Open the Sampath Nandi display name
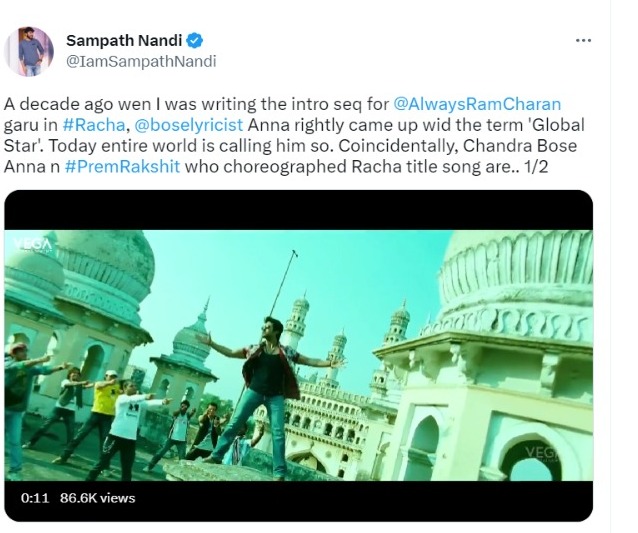638x533 pixels. [x=124, y=40]
